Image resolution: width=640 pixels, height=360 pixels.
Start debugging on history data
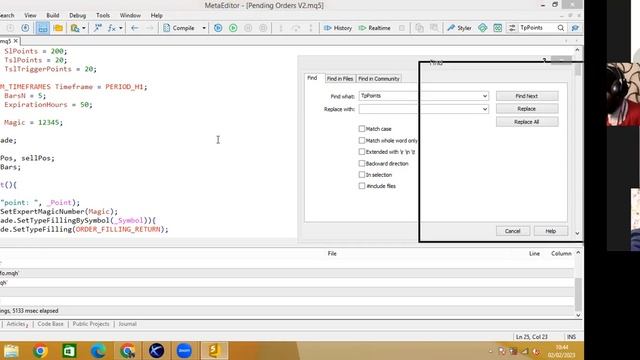(x=218, y=28)
